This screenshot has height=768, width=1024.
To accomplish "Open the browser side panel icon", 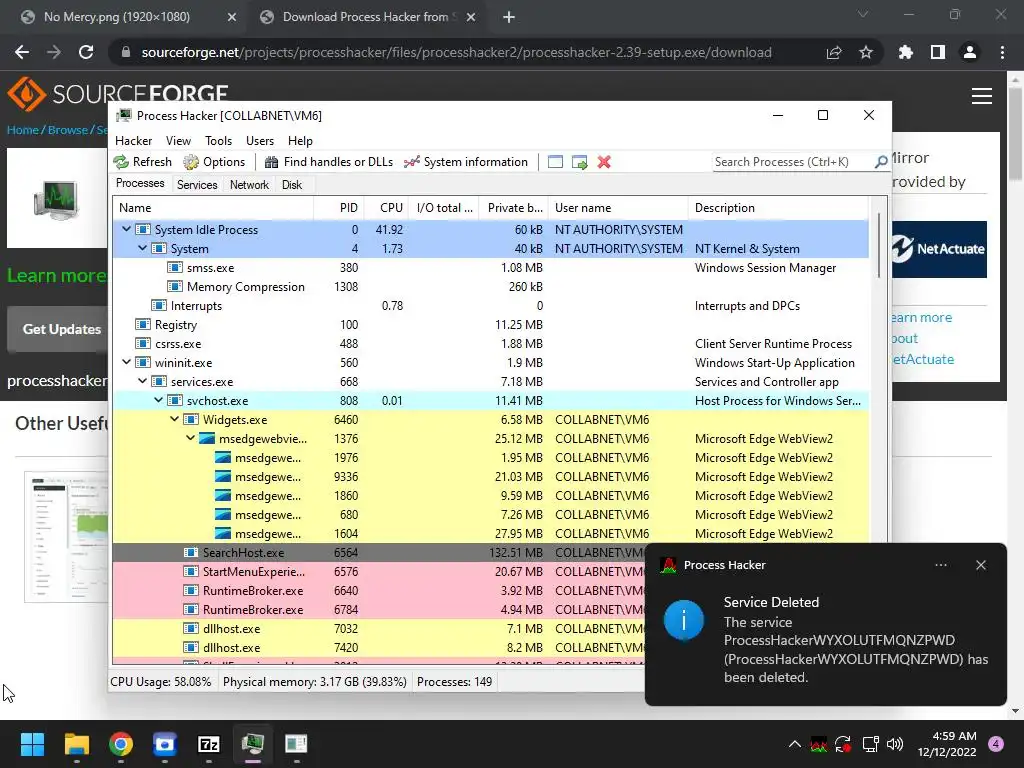I will [x=938, y=52].
